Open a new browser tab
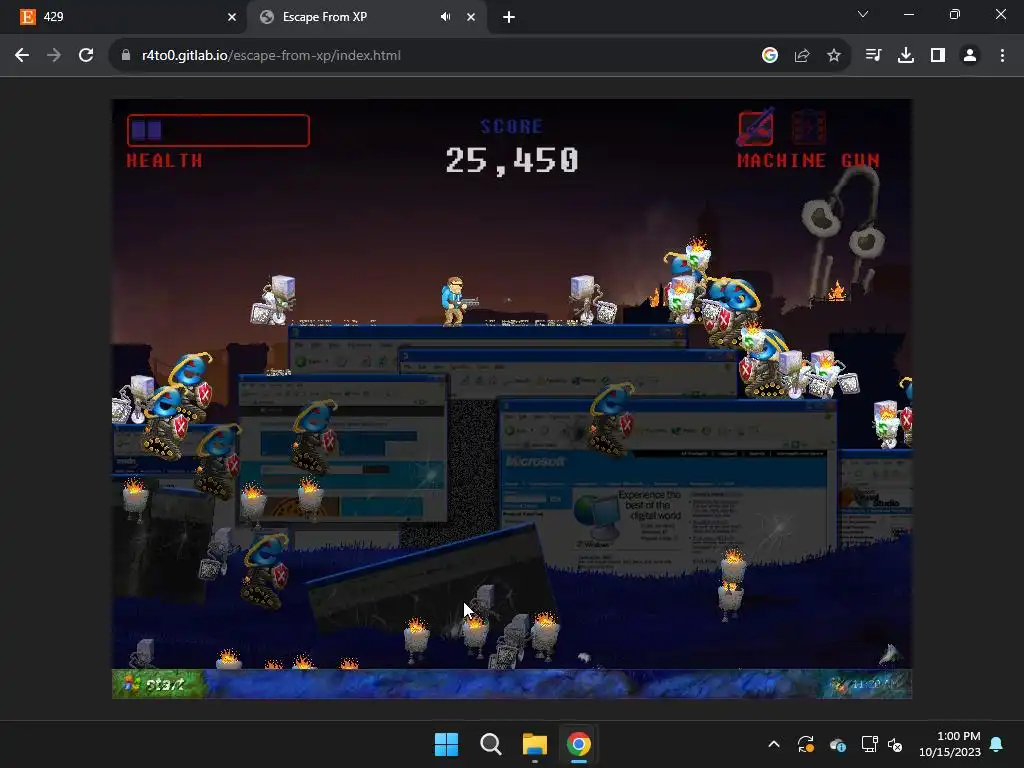 [509, 17]
